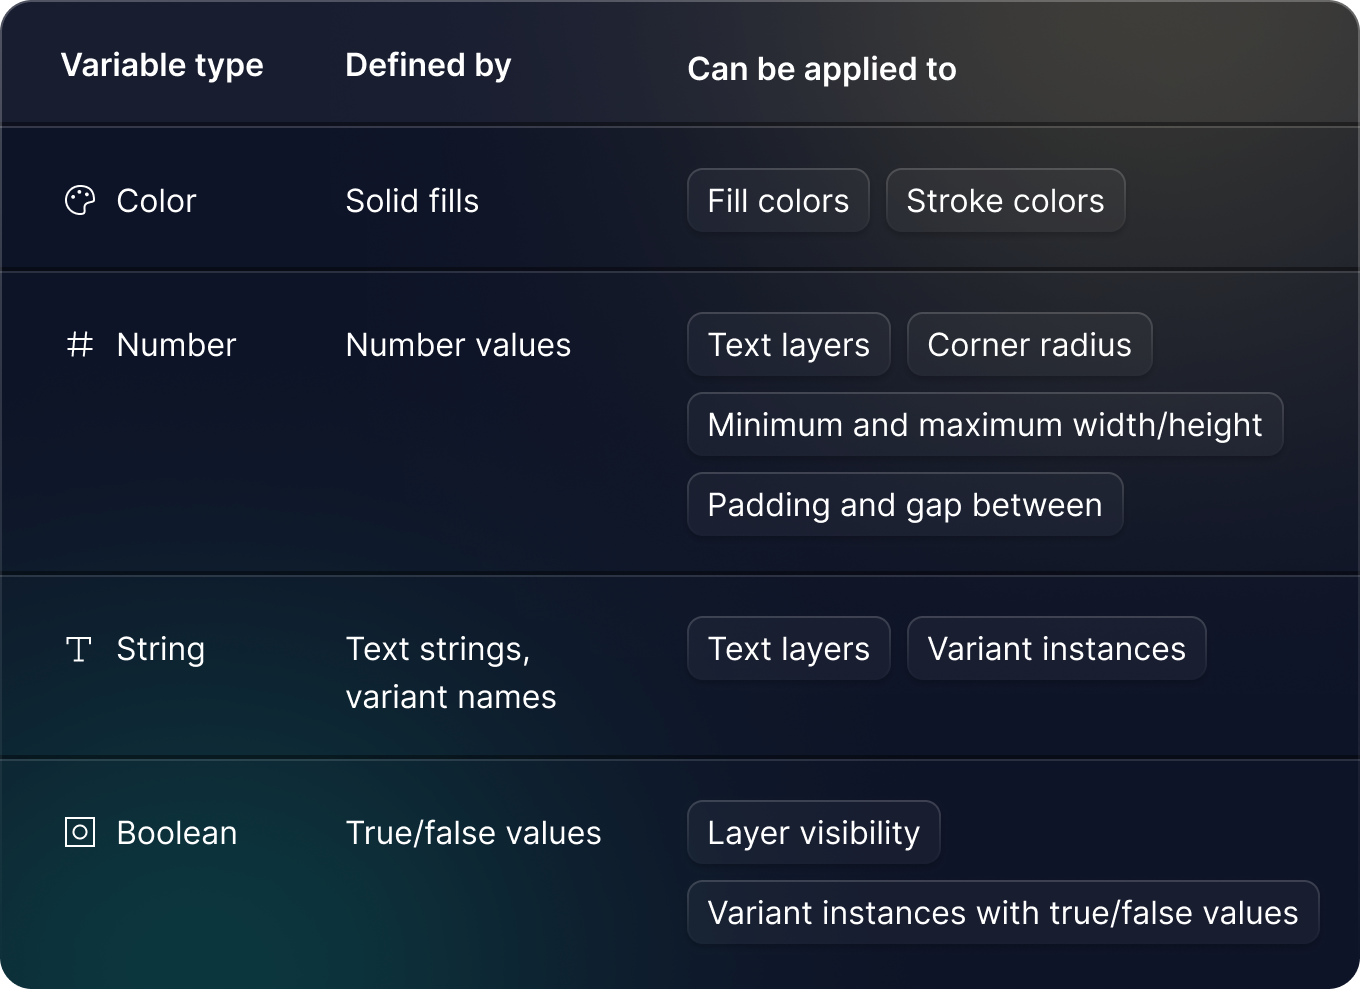
Task: Click Text layers tag in String row
Action: [x=789, y=649]
